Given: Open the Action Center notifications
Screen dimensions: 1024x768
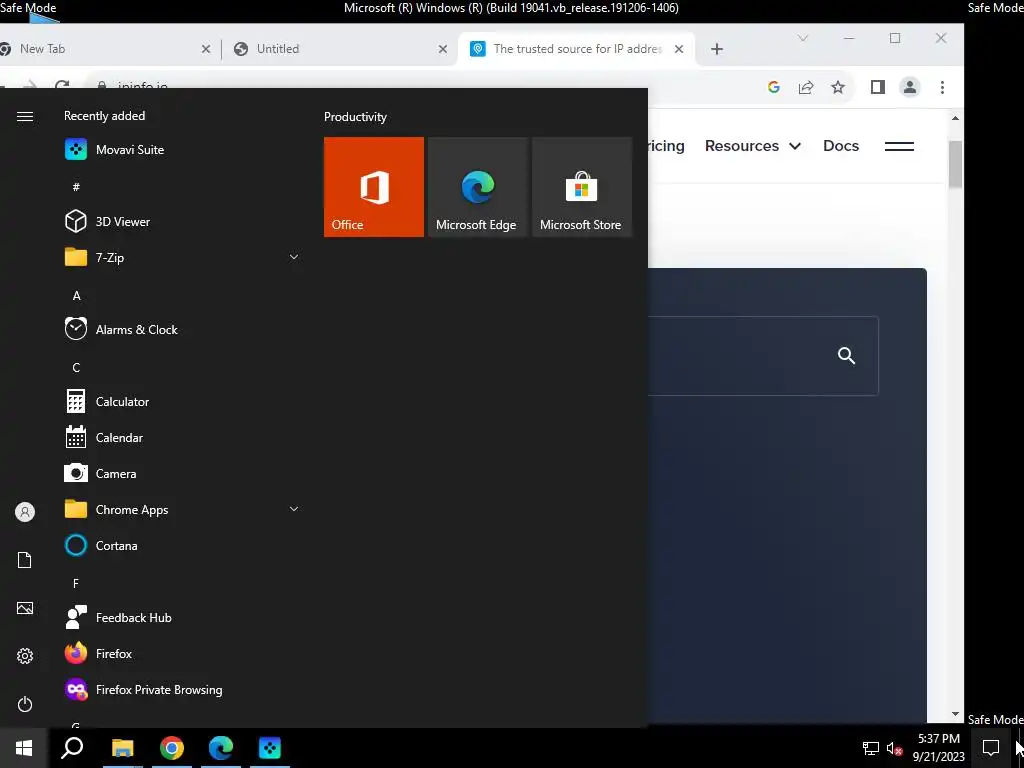Looking at the screenshot, I should pyautogui.click(x=991, y=748).
